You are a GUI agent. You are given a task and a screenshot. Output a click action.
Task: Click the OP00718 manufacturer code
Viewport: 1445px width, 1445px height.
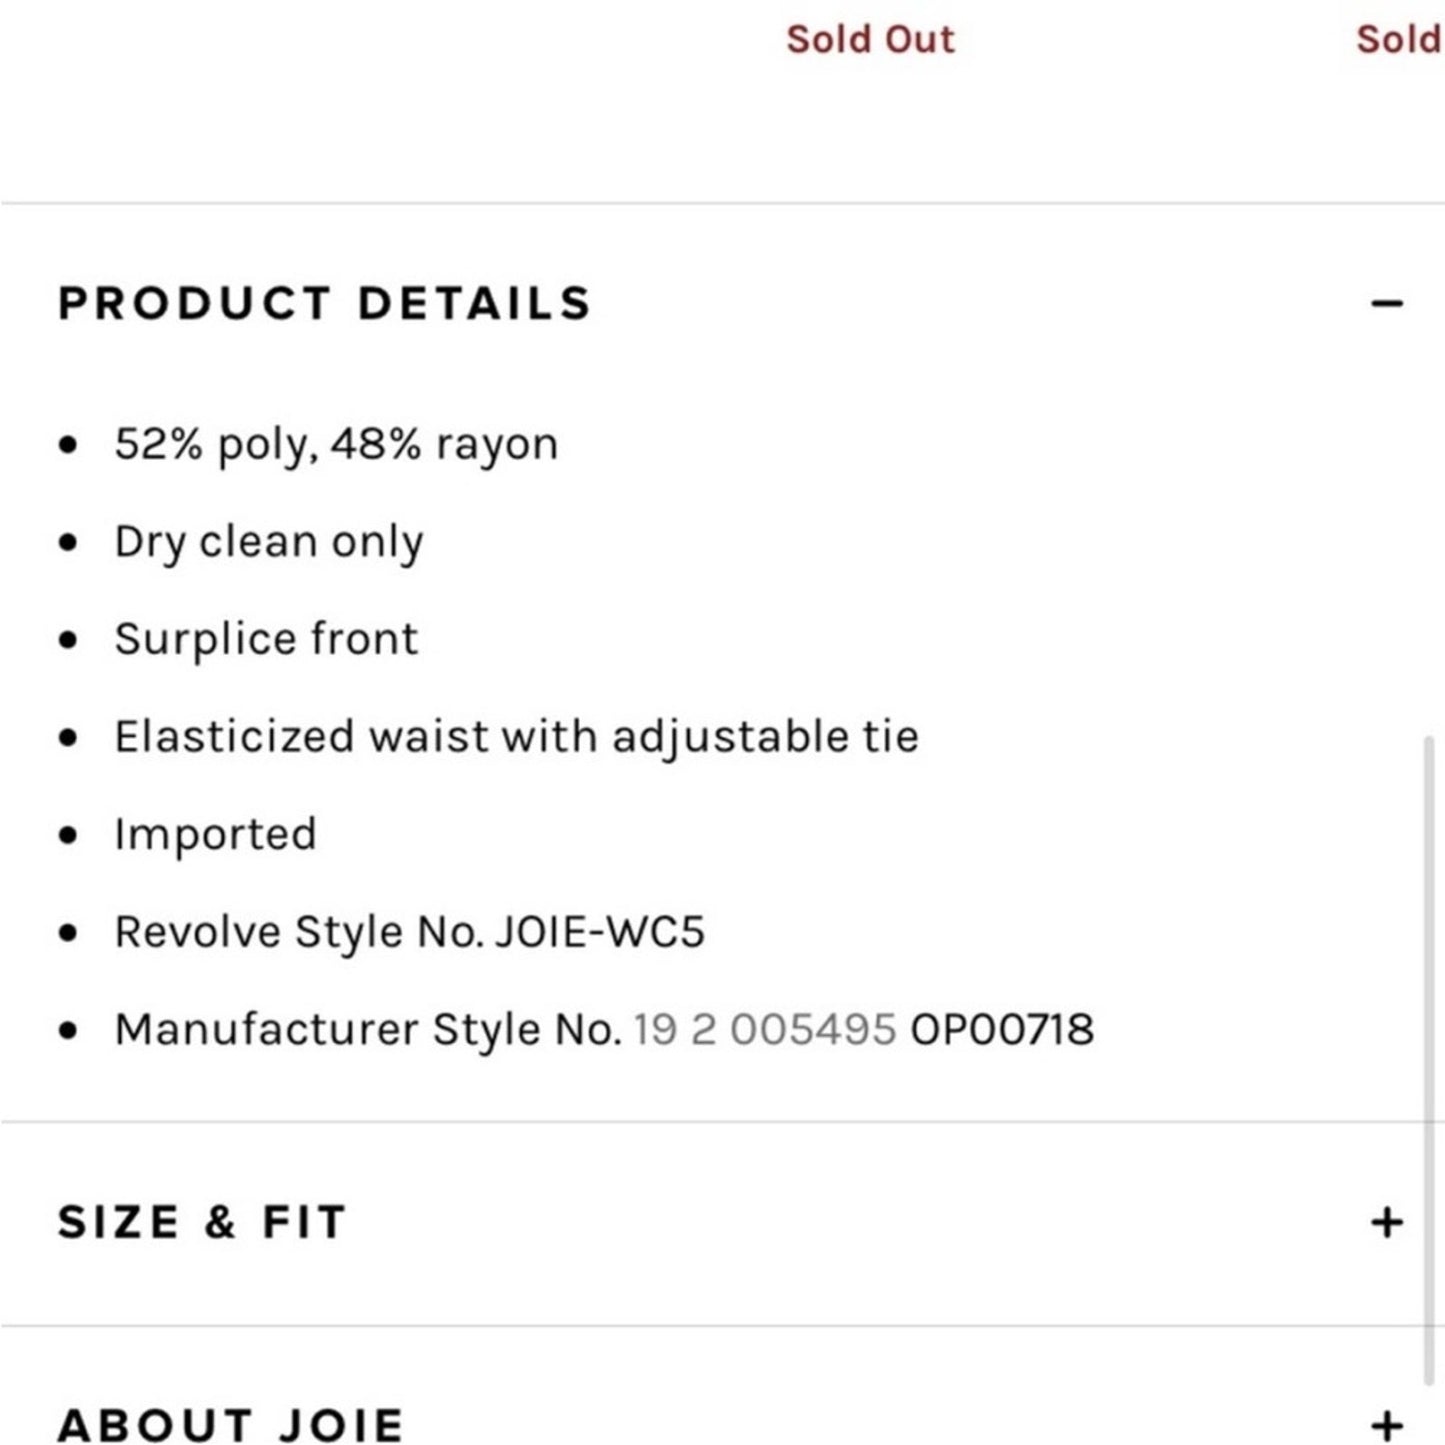[1001, 1029]
